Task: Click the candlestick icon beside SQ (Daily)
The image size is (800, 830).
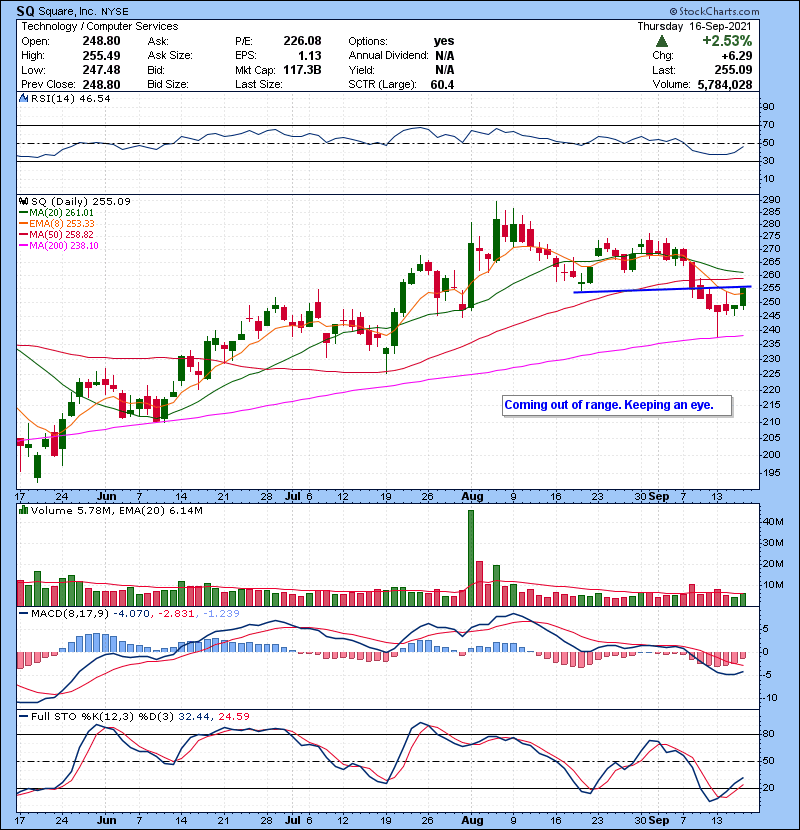Action: pyautogui.click(x=23, y=201)
